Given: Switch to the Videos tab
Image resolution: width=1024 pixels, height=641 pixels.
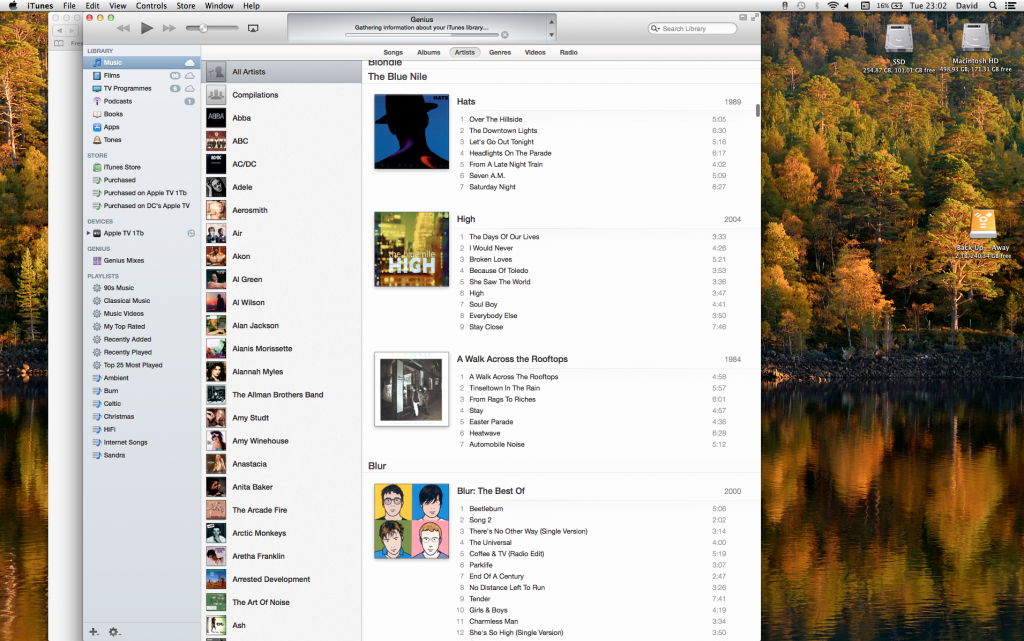Looking at the screenshot, I should tap(535, 52).
